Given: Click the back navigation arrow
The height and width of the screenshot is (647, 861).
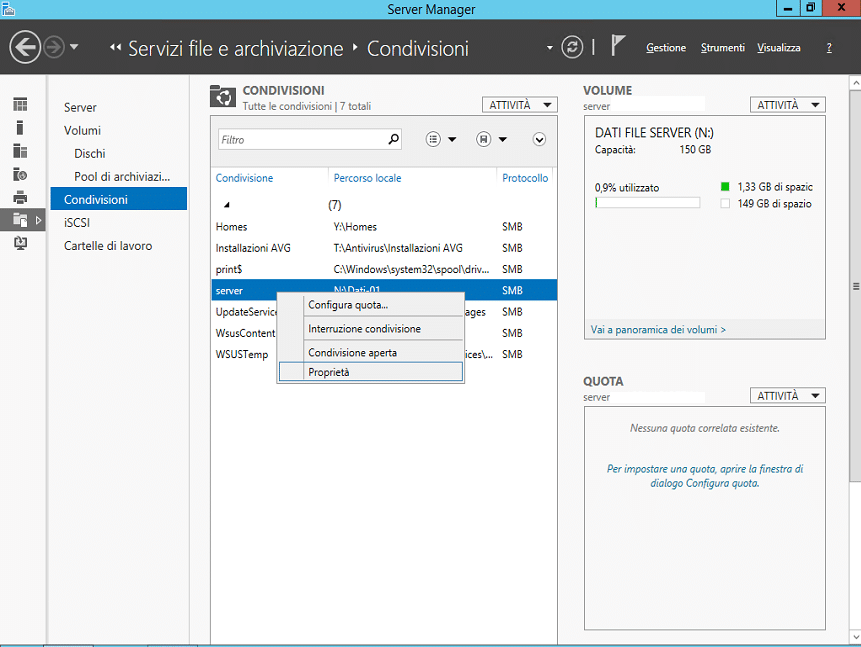Looking at the screenshot, I should tap(25, 47).
